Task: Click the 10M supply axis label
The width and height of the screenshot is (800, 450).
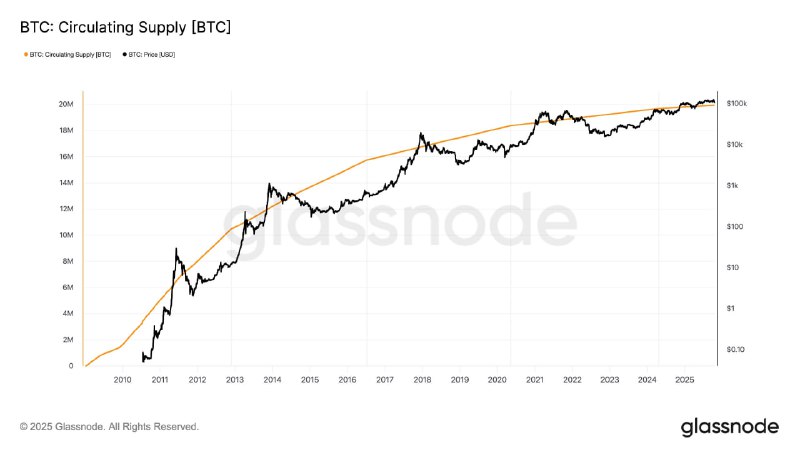Action: [x=65, y=235]
